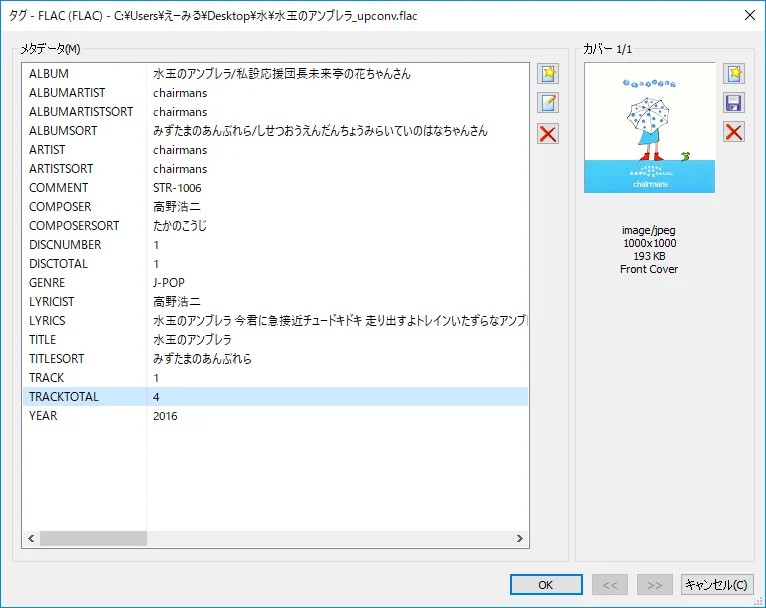Click the front cover album thumbnail

pos(649,128)
